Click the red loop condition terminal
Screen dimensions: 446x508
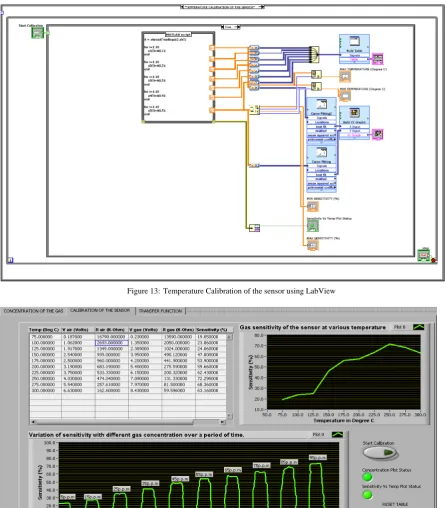[x=433, y=260]
